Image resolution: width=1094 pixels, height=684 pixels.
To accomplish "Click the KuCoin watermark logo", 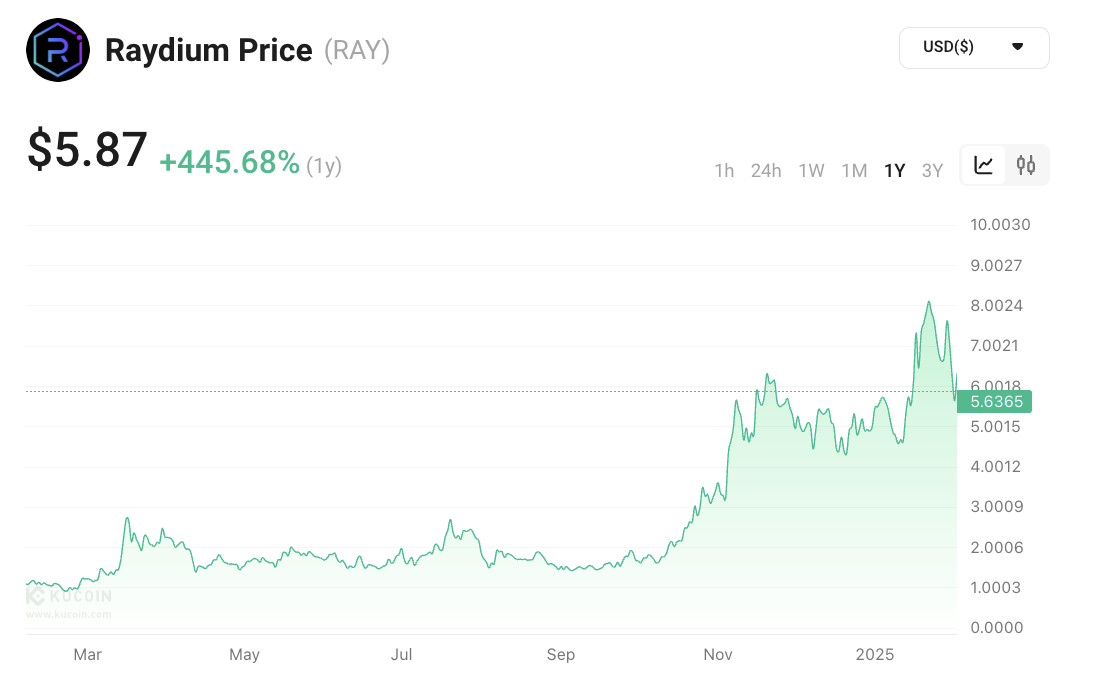I will (x=68, y=597).
